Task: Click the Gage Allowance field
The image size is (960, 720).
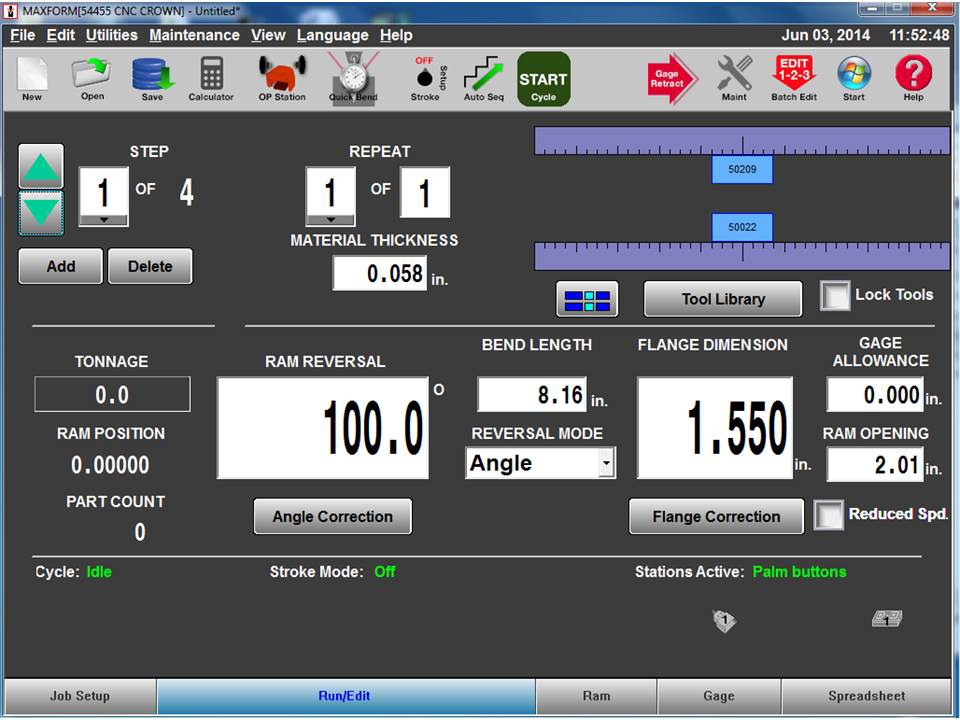Action: (875, 395)
